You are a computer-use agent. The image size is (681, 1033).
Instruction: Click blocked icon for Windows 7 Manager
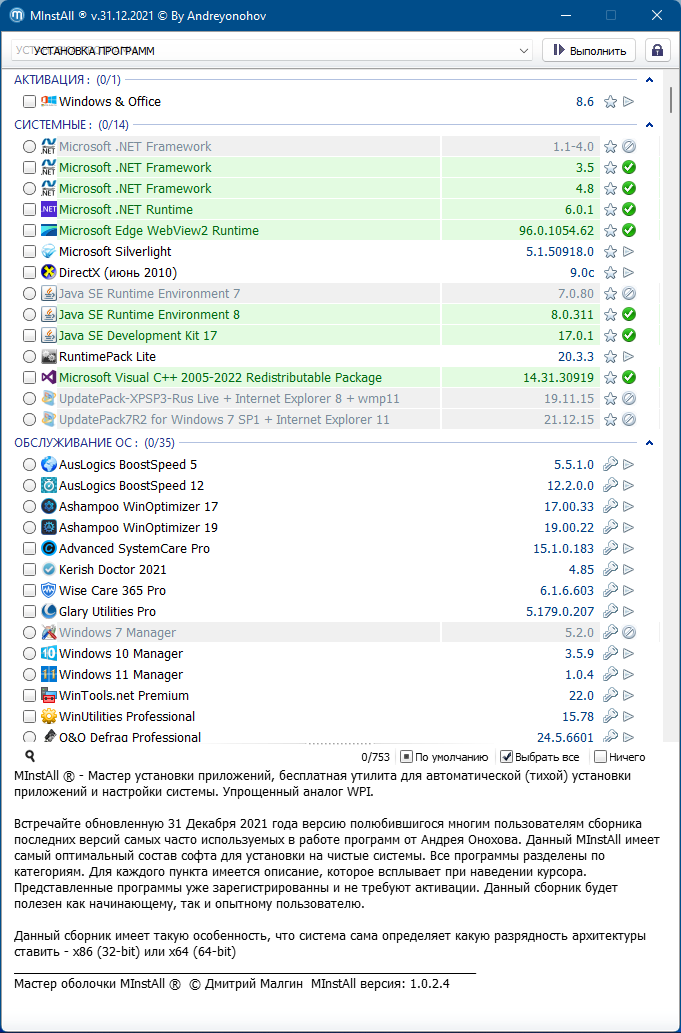pos(629,632)
